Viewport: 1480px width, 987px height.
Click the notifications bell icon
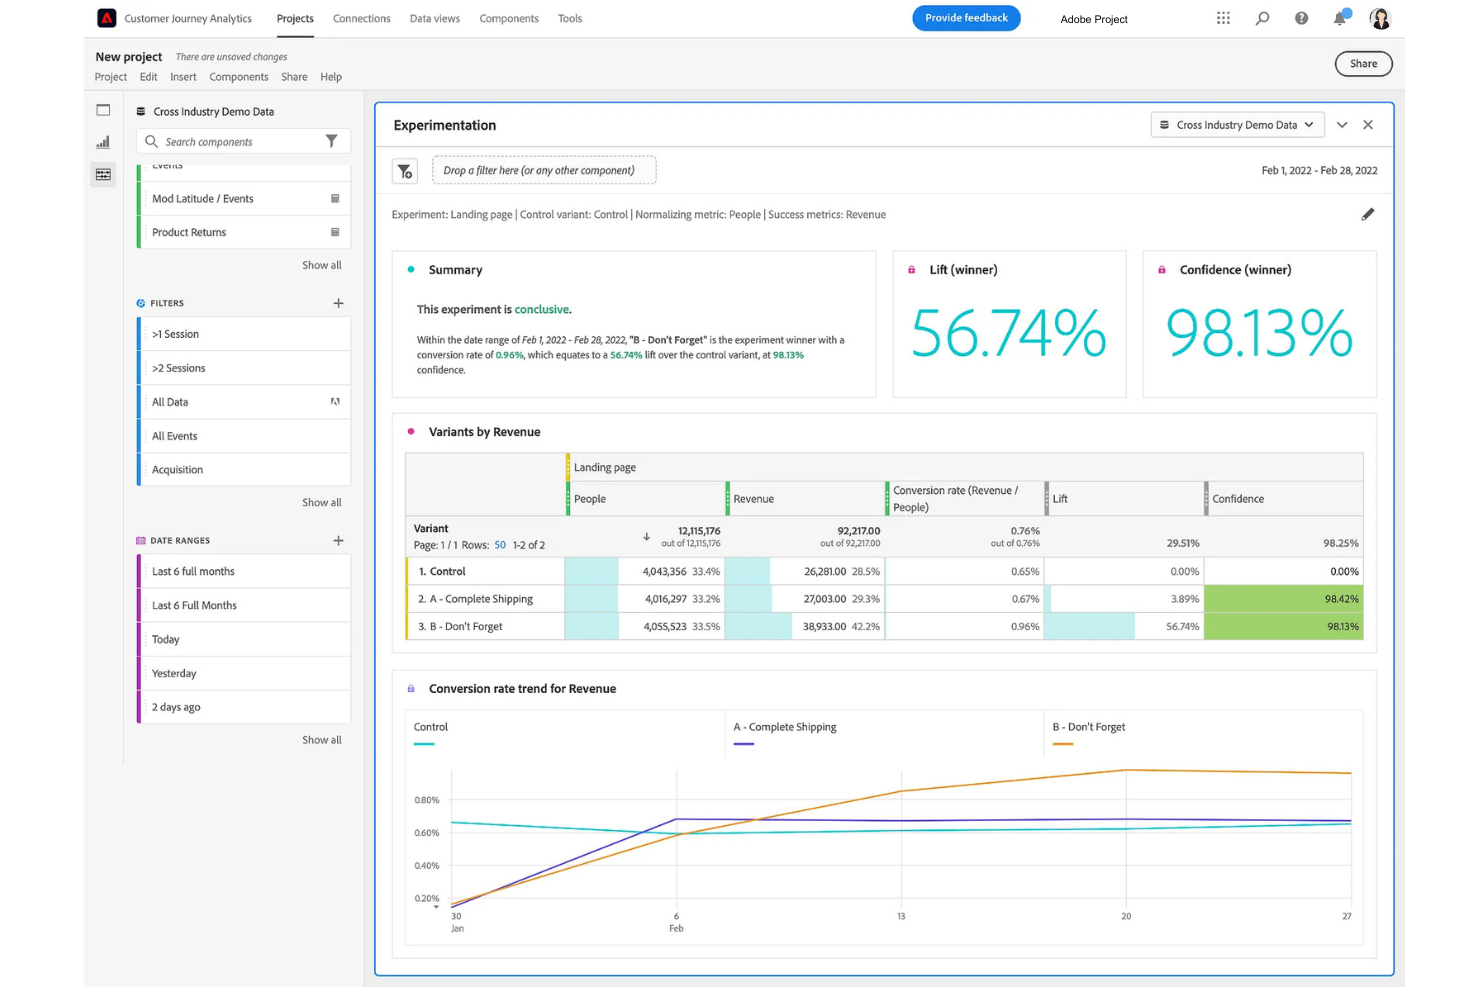(1340, 18)
